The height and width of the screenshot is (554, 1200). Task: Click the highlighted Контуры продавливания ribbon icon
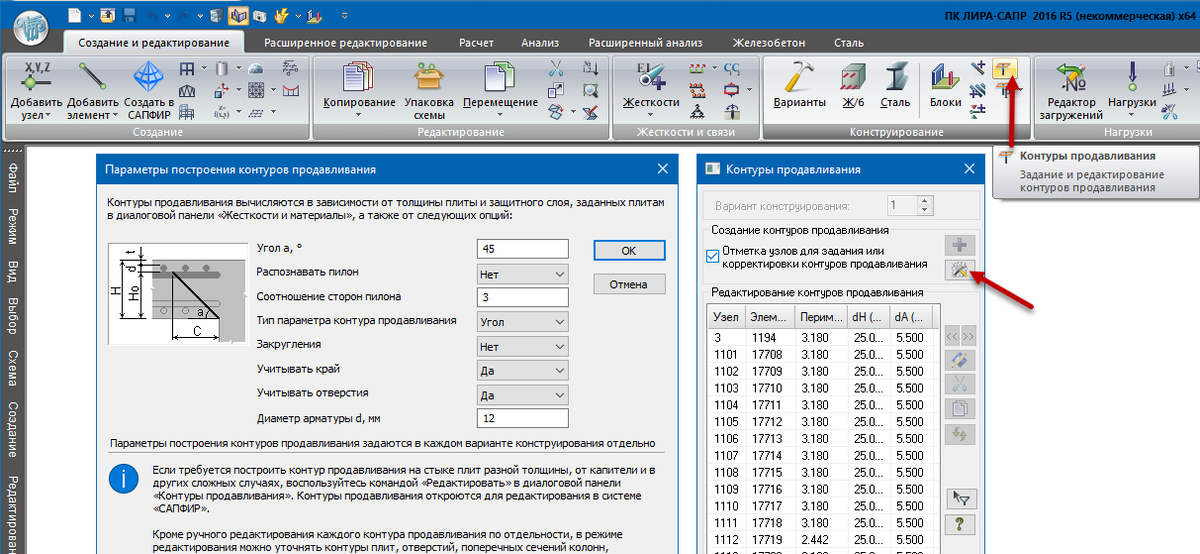click(1006, 68)
